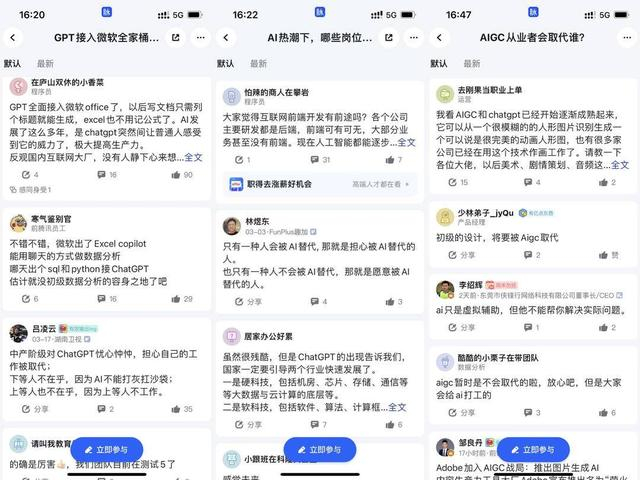
Task: Expand 全文 on 怕辣的商人在攀岩's post
Action: (407, 142)
